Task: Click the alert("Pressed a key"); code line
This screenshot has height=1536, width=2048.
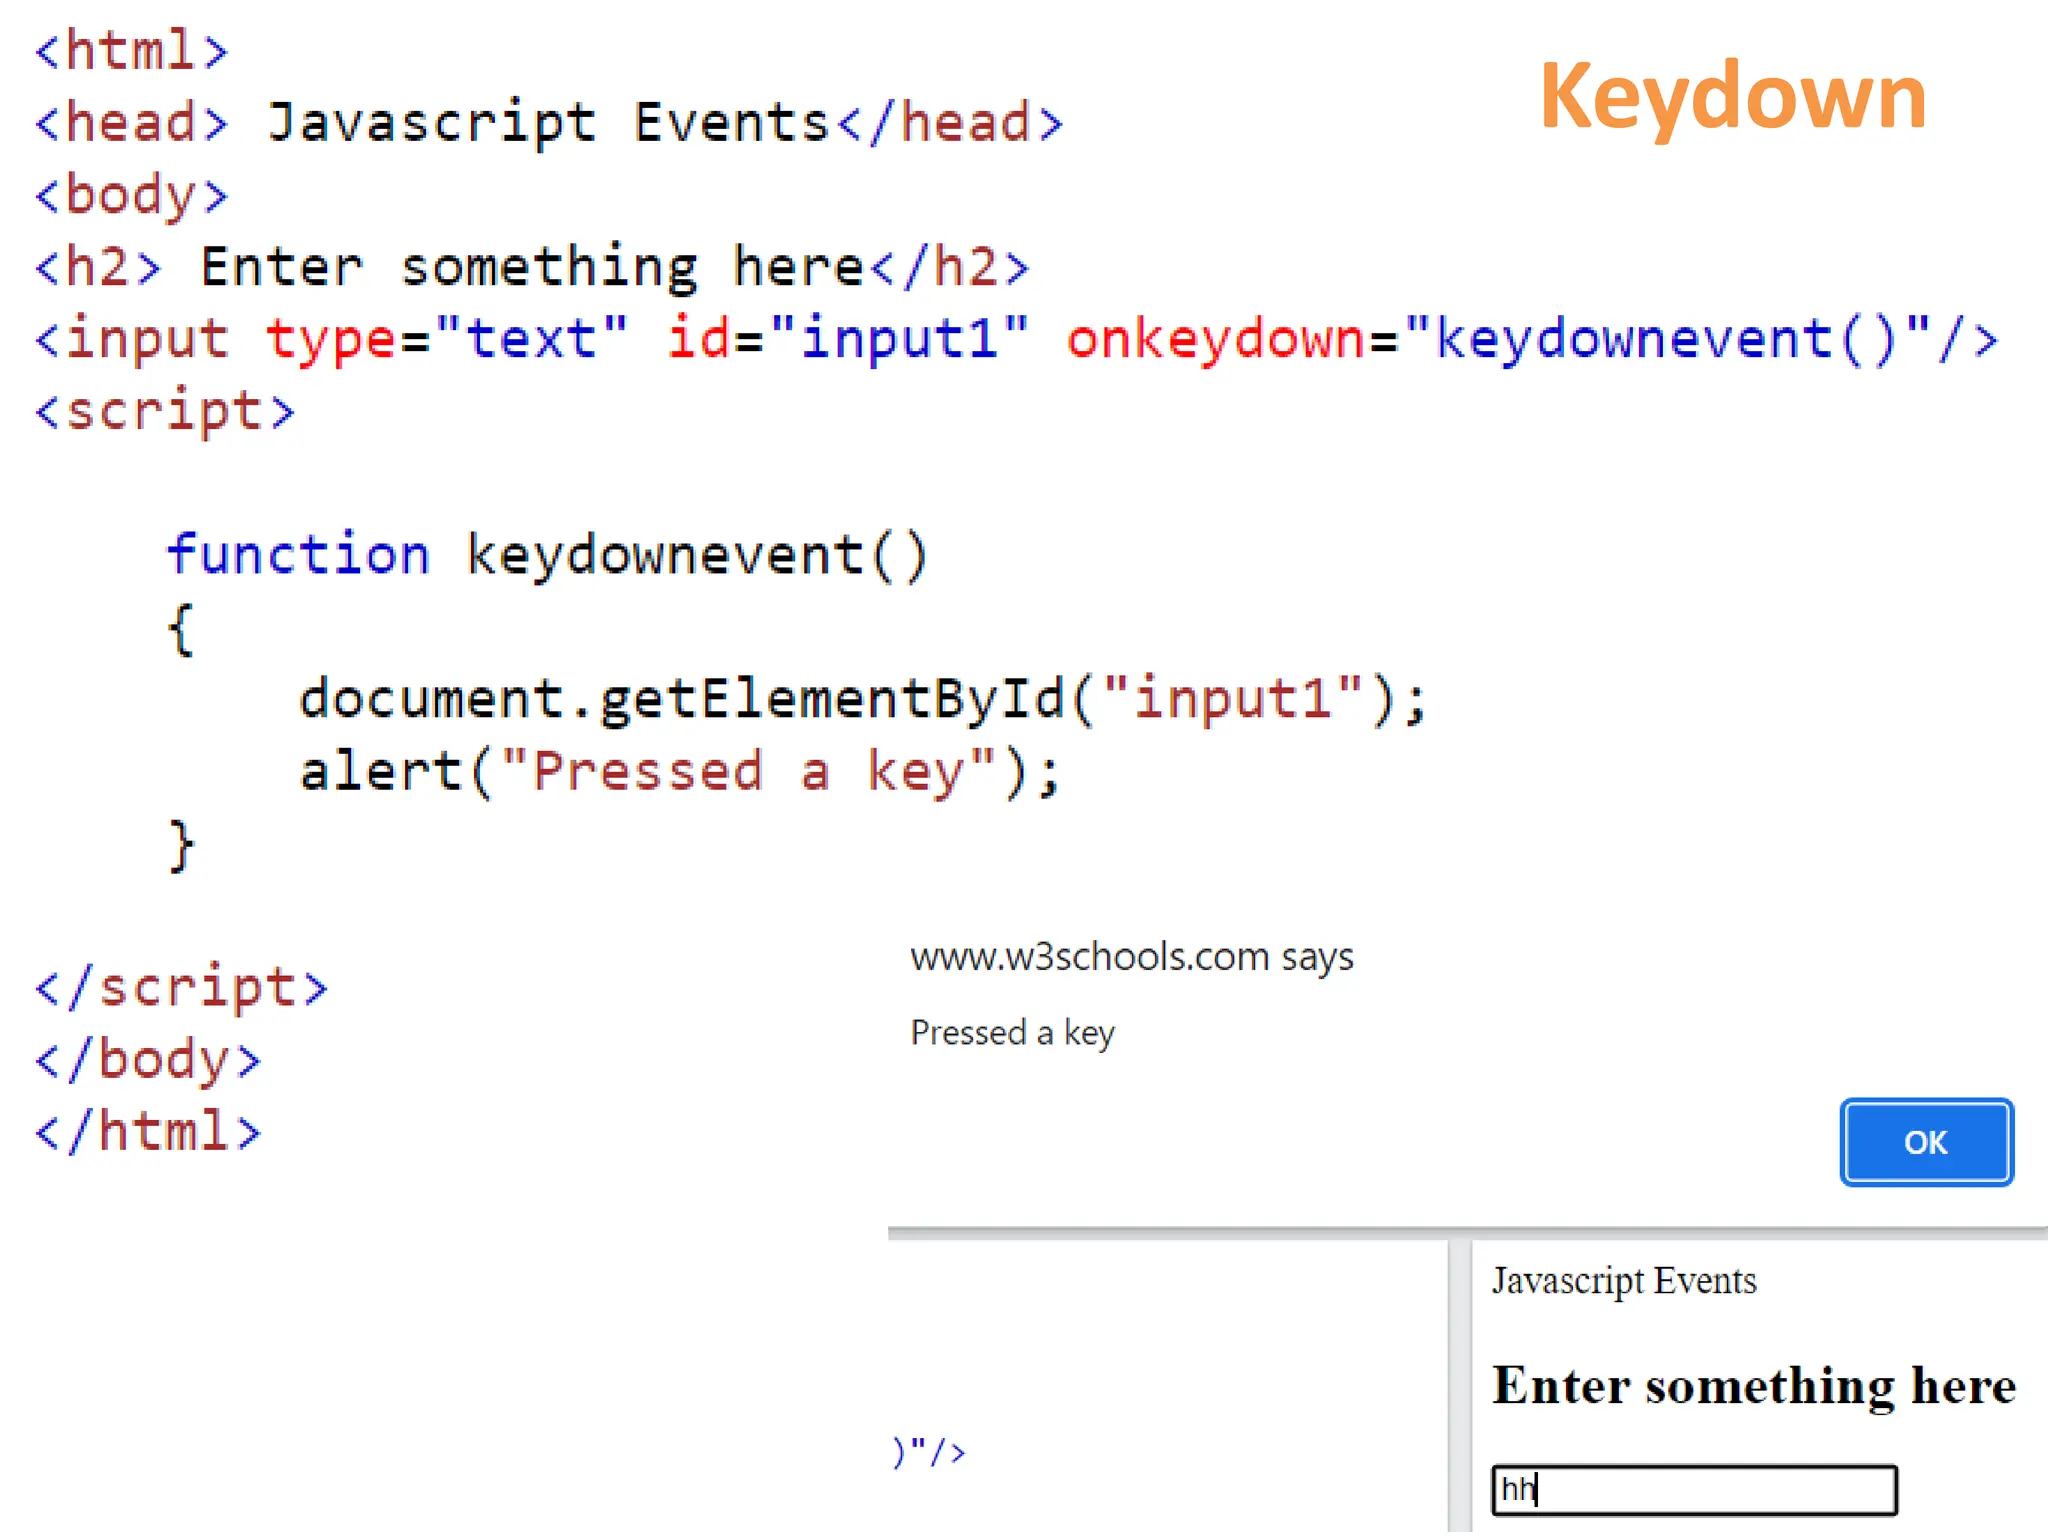Action: pyautogui.click(x=680, y=772)
